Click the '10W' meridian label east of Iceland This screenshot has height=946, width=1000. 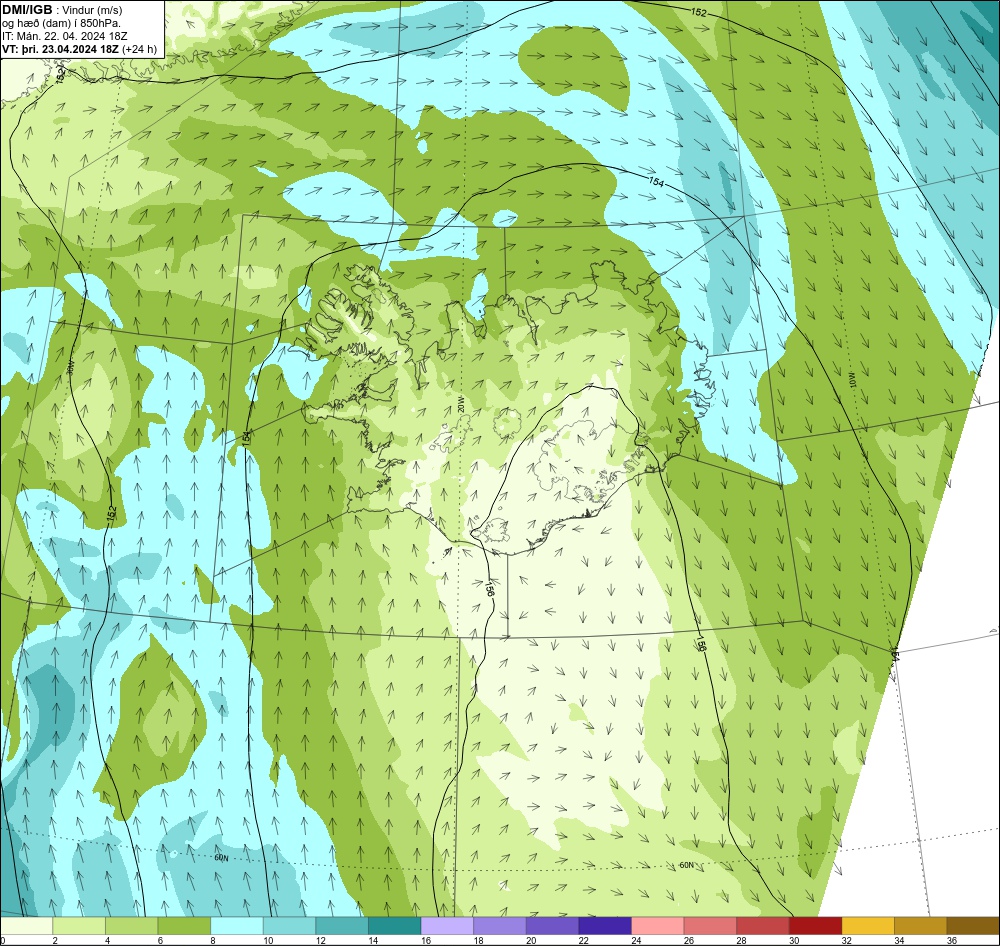(852, 381)
